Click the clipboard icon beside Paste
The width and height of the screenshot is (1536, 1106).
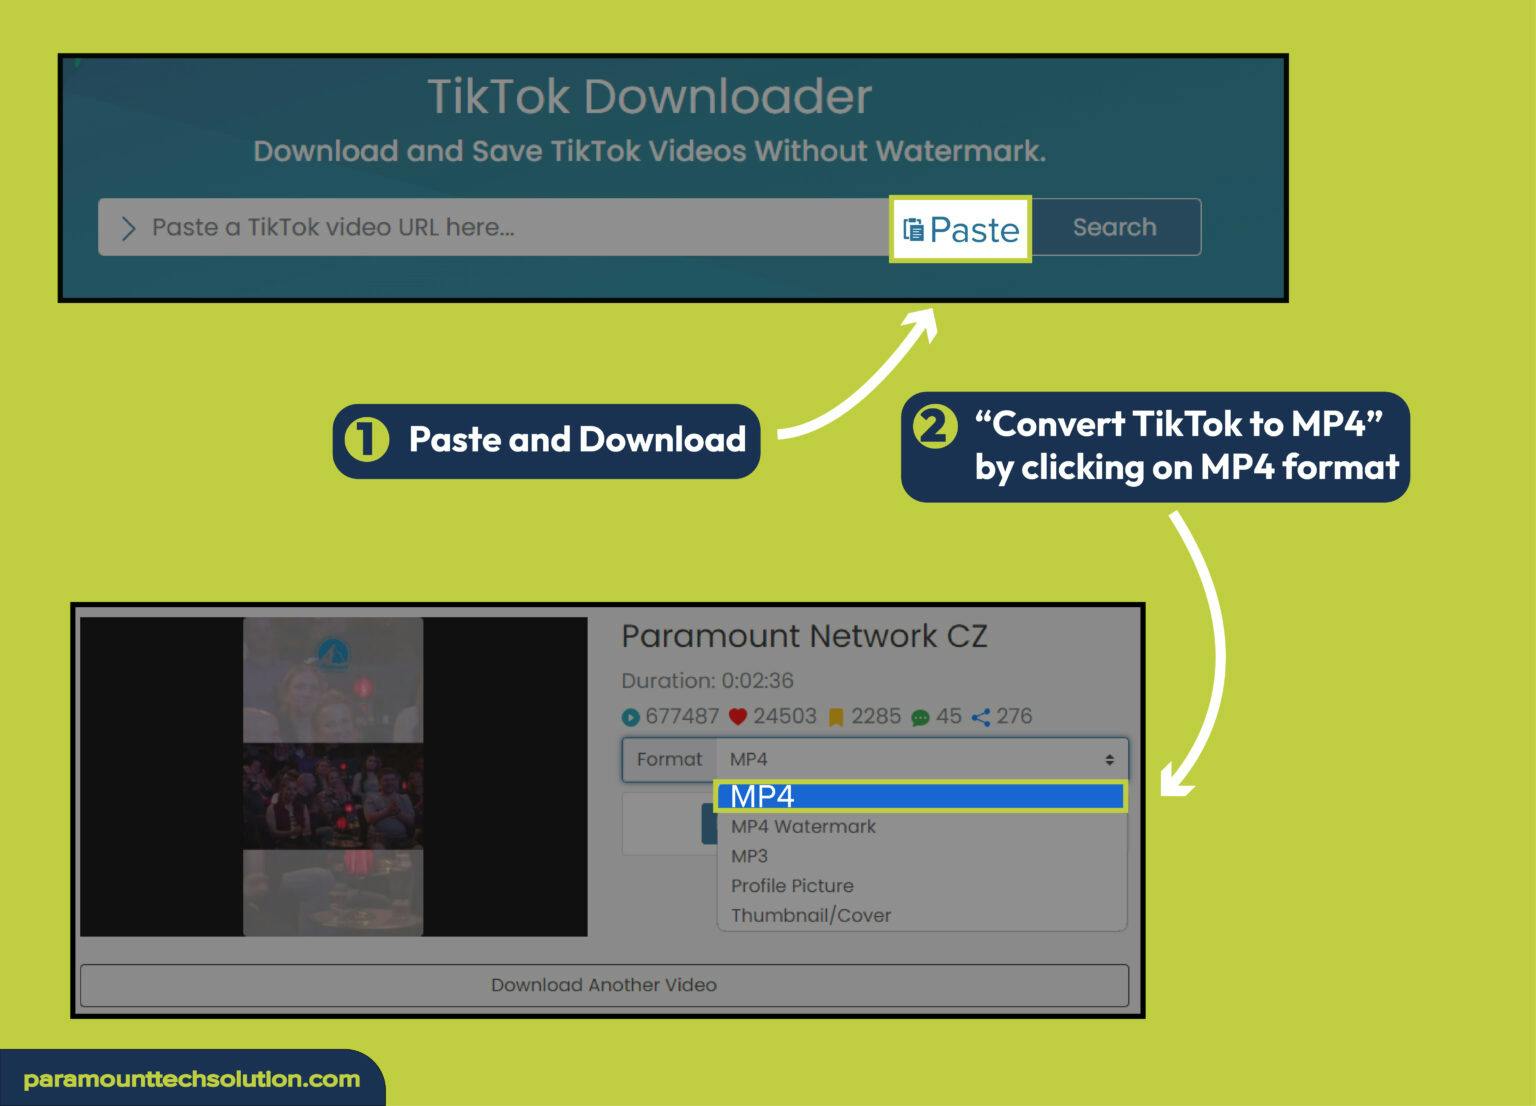pos(913,230)
